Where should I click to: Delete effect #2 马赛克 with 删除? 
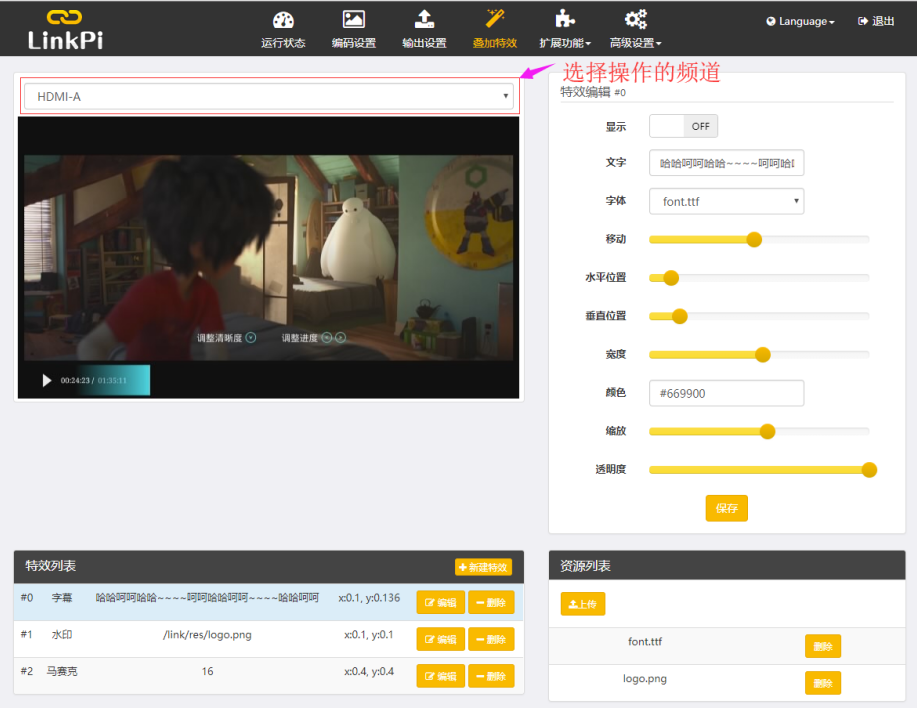(491, 676)
